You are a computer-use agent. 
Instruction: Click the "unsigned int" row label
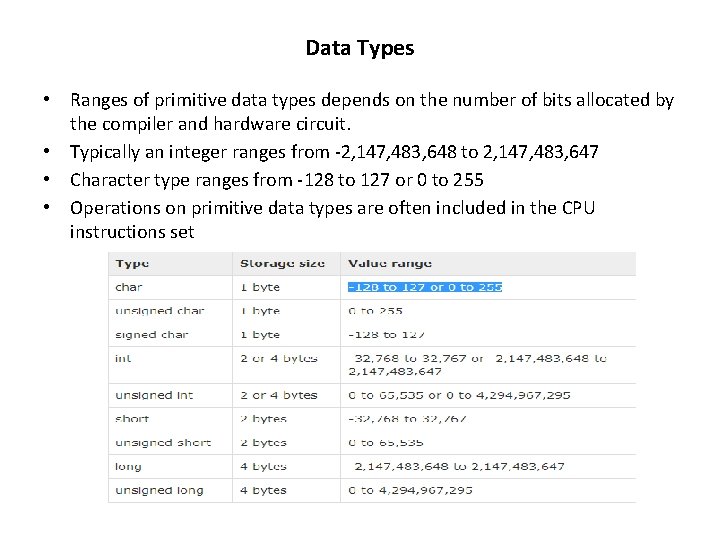[156, 395]
